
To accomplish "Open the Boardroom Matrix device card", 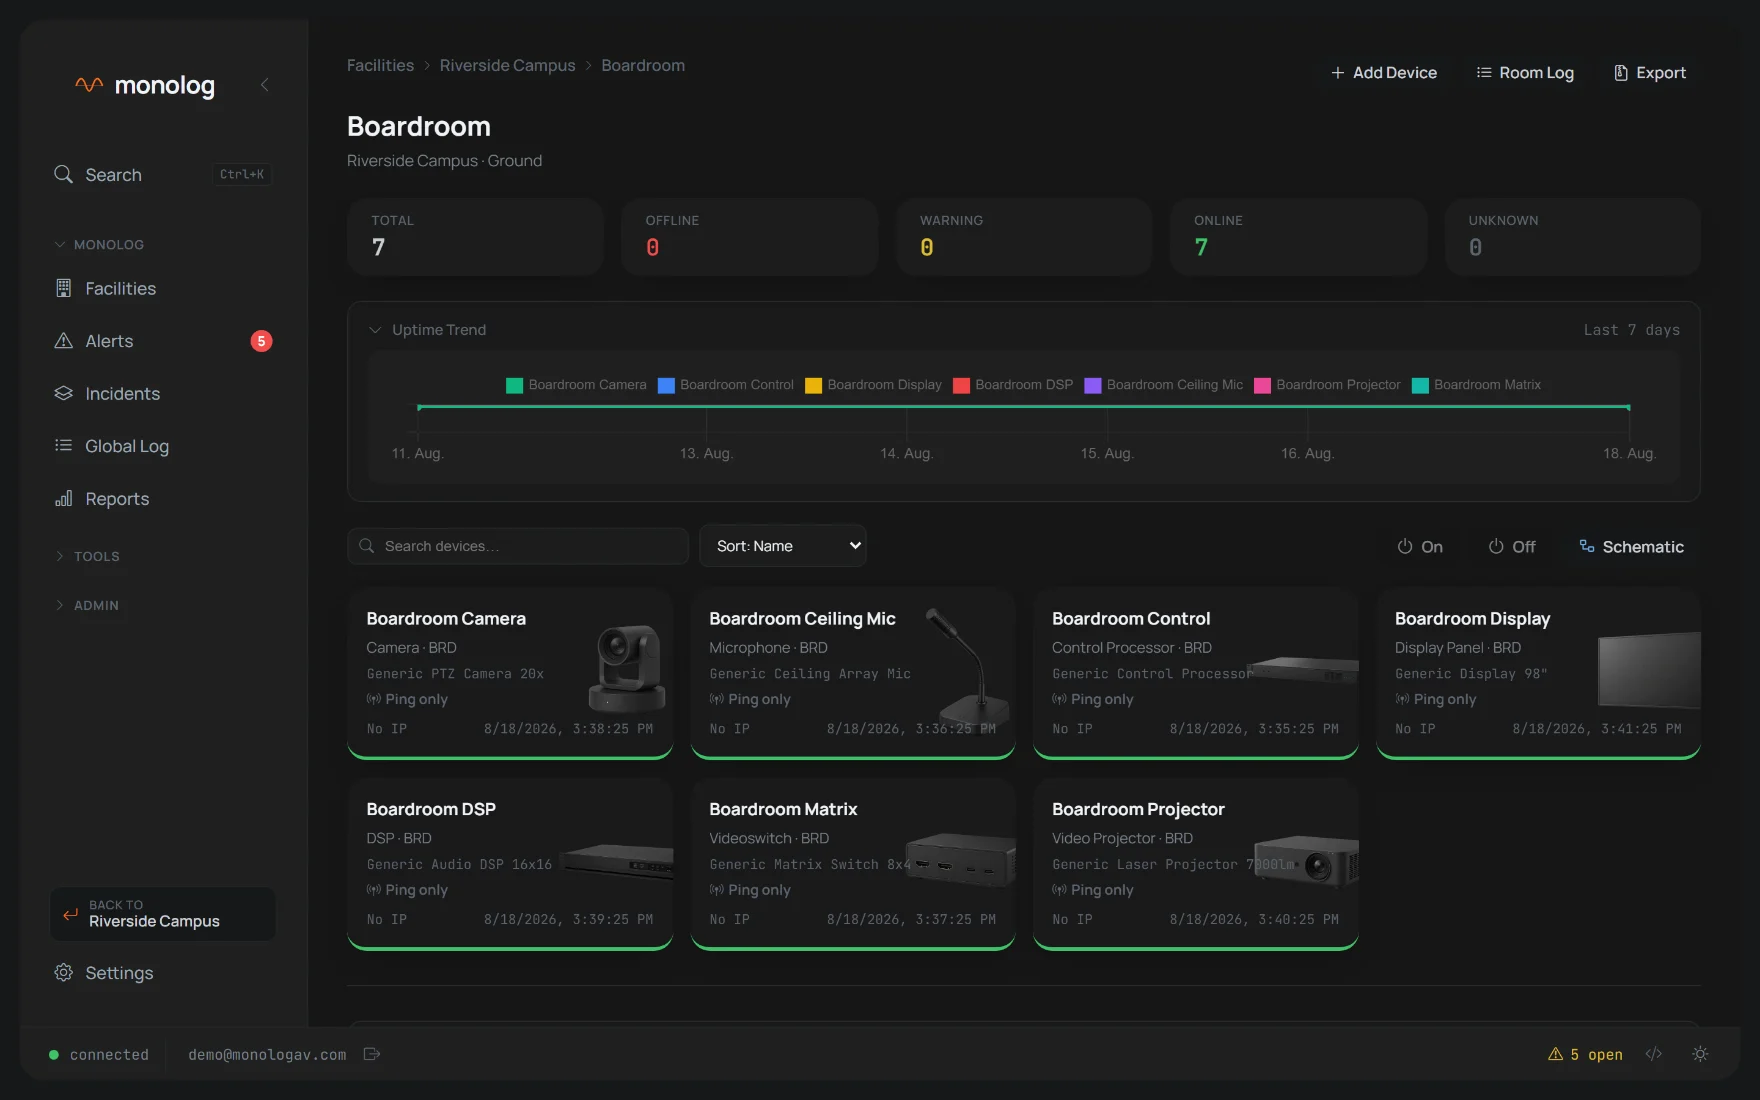I will tap(853, 865).
